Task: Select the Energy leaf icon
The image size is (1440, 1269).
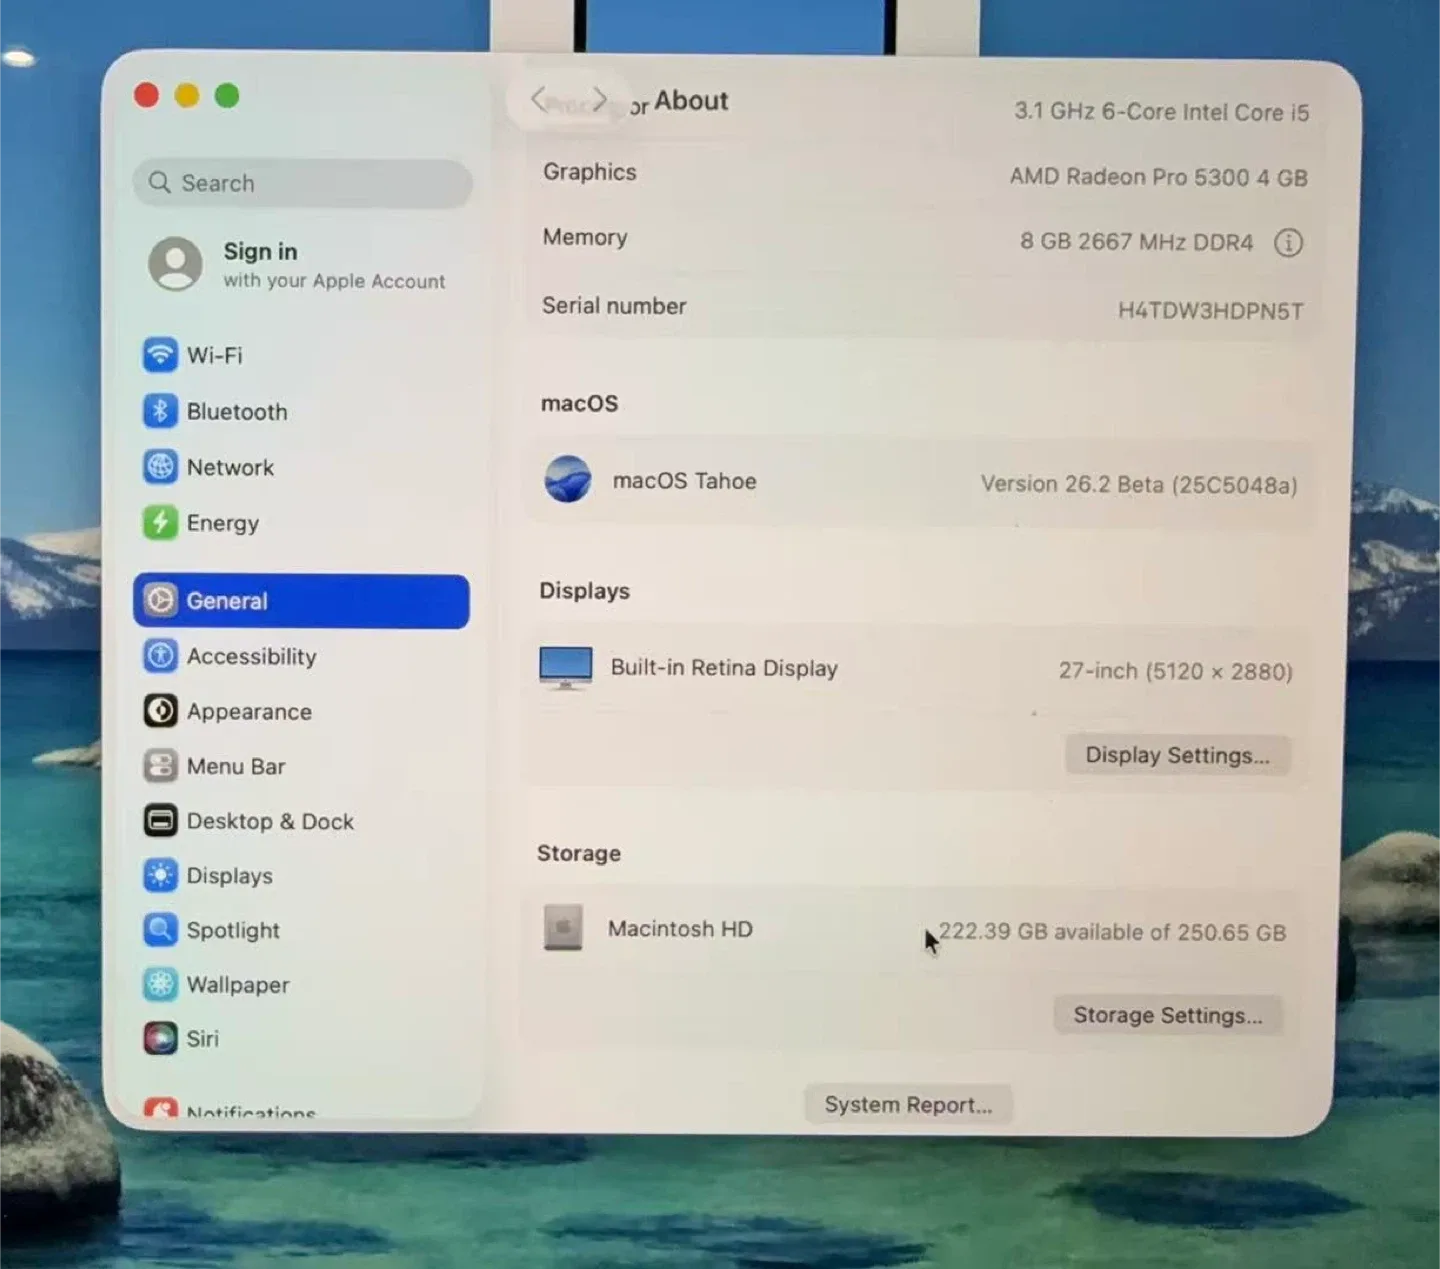Action: [160, 522]
